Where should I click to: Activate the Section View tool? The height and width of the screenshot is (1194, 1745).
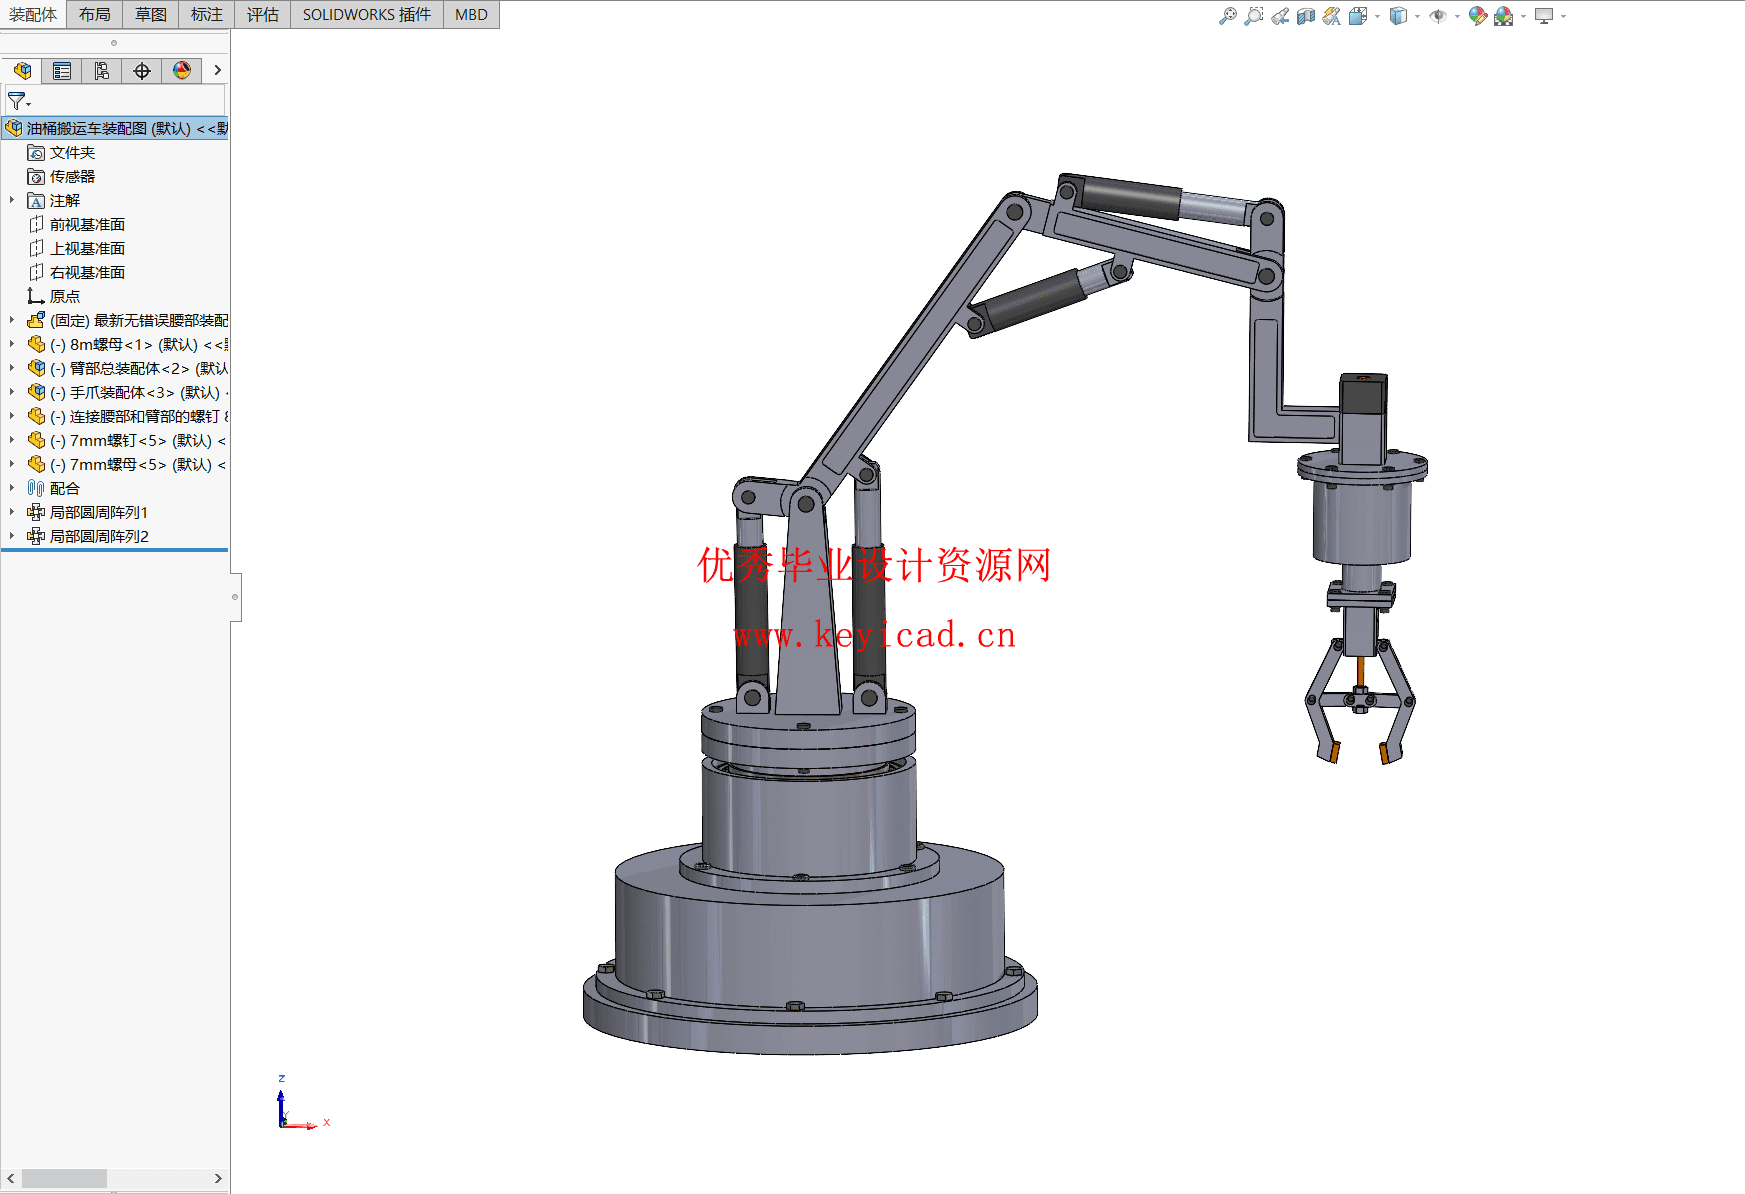[x=1305, y=16]
